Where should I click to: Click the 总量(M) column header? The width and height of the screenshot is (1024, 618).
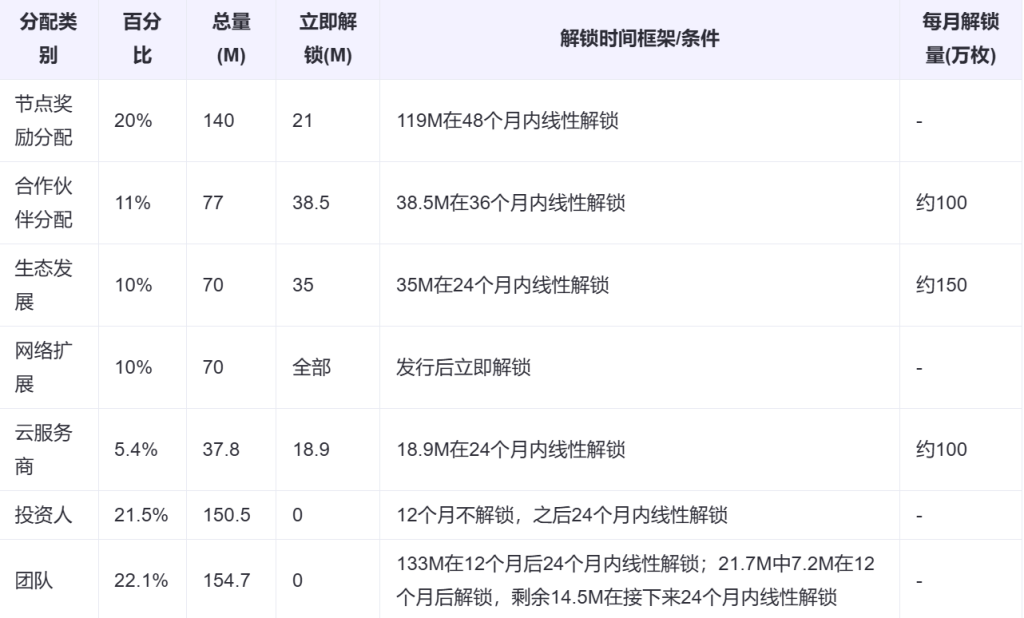click(230, 39)
